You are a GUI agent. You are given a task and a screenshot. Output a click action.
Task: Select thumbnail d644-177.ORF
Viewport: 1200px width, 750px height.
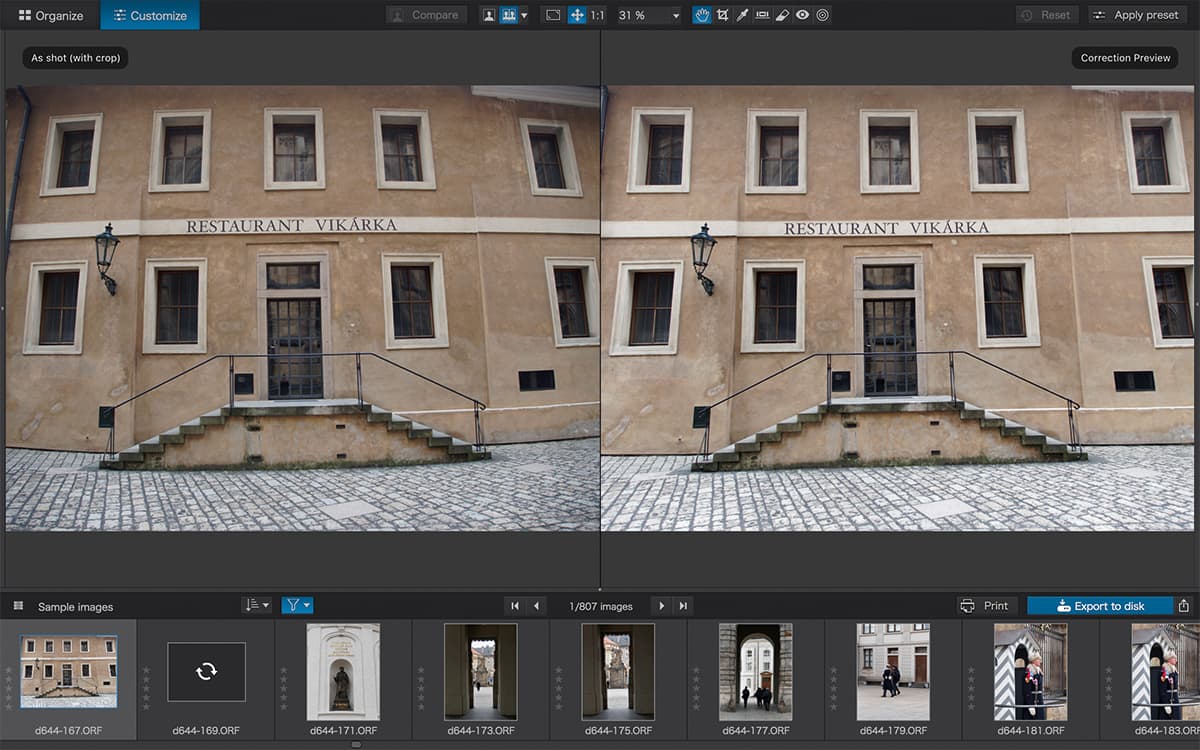(x=756, y=672)
